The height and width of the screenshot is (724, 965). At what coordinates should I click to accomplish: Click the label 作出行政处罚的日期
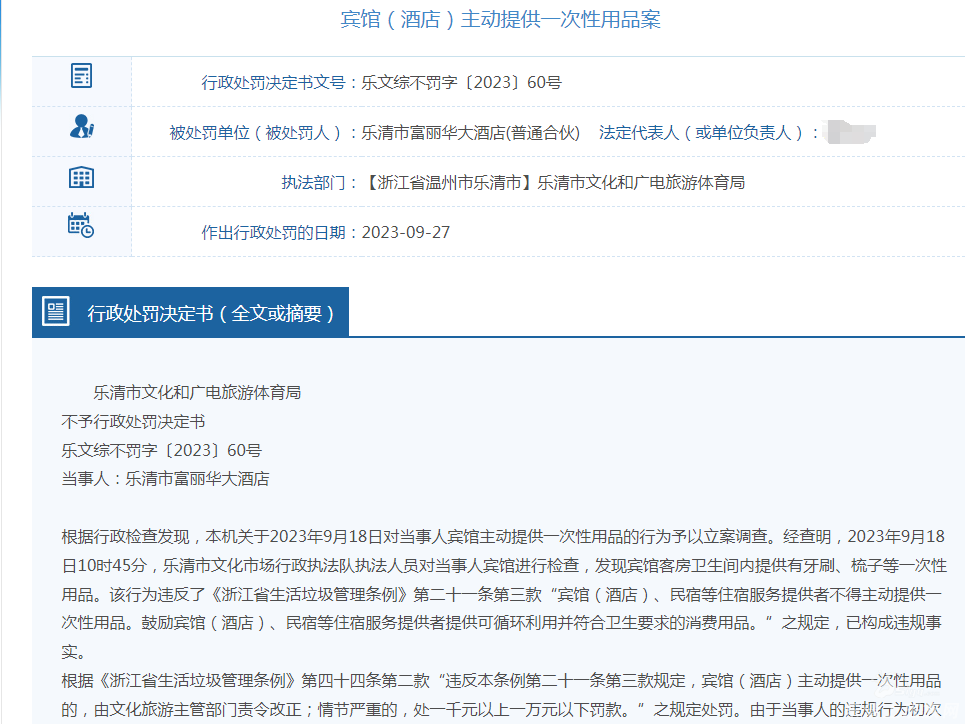click(x=273, y=233)
